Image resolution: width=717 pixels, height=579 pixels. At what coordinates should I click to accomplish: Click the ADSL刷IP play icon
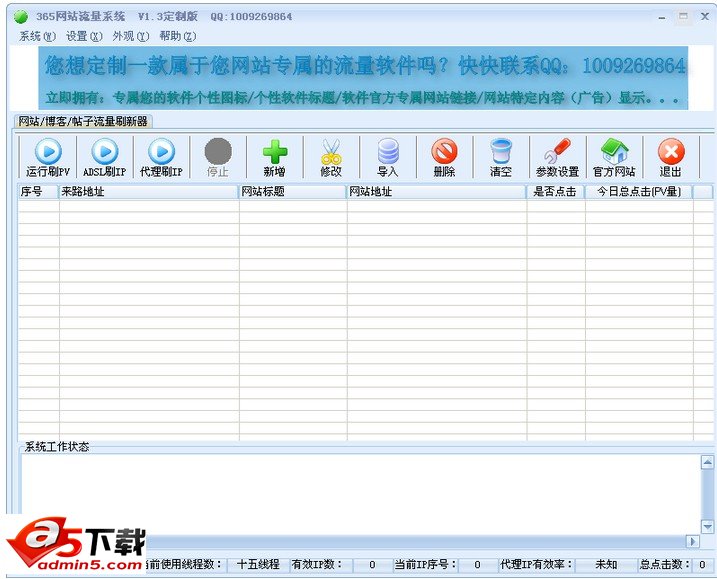tap(105, 151)
